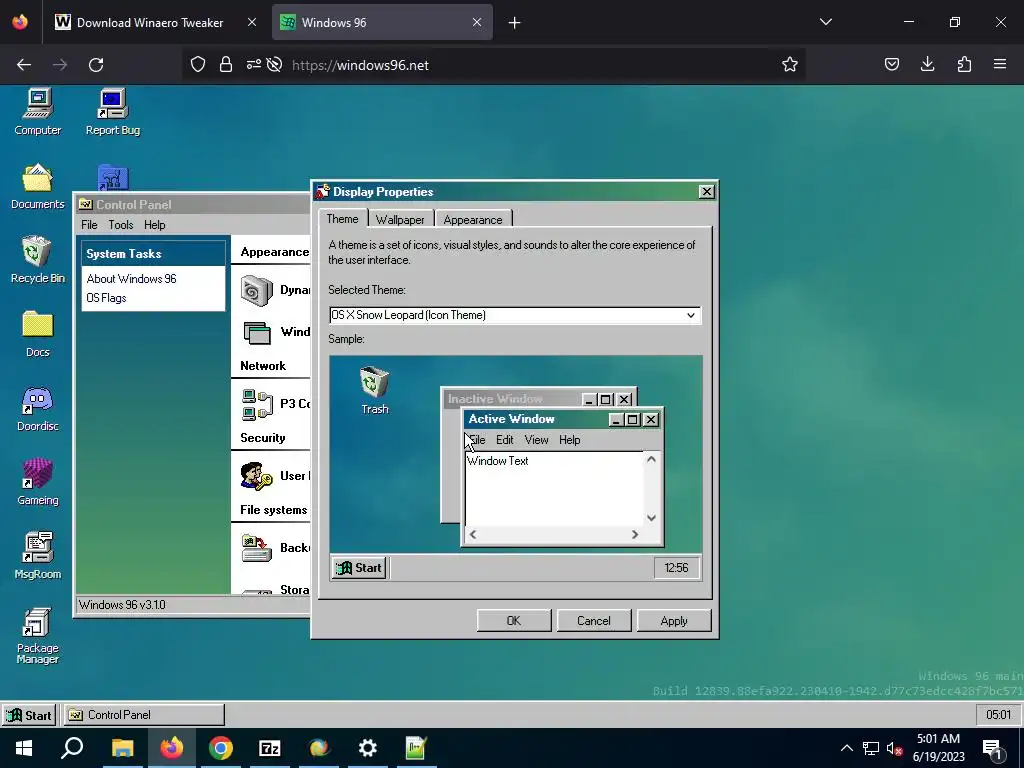Screen dimensions: 1024x768
Task: Switch to the Theme tab
Action: click(x=342, y=219)
